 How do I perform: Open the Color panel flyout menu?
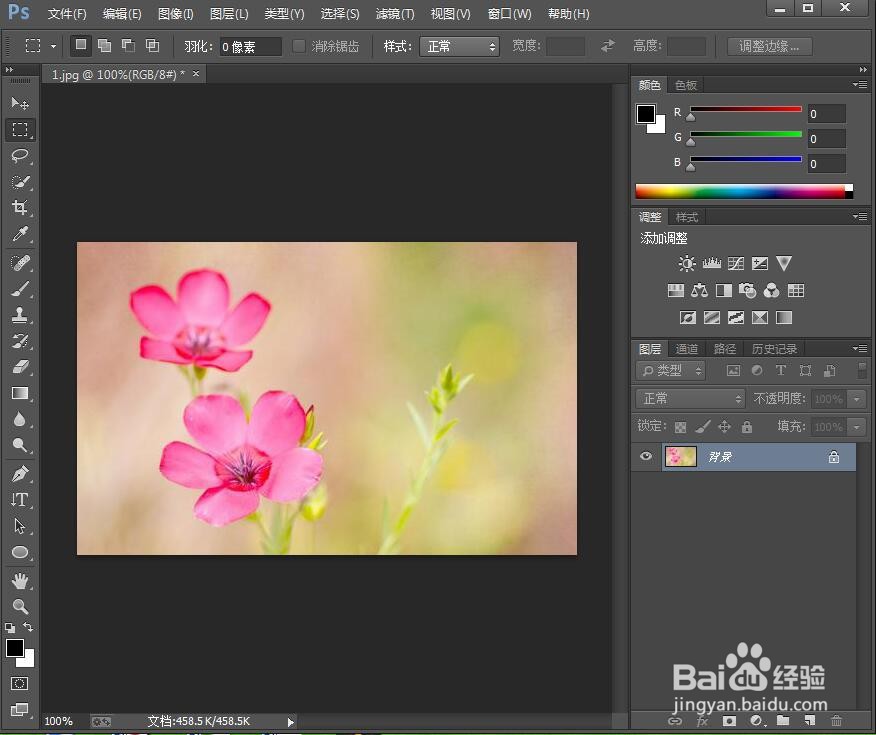point(860,84)
